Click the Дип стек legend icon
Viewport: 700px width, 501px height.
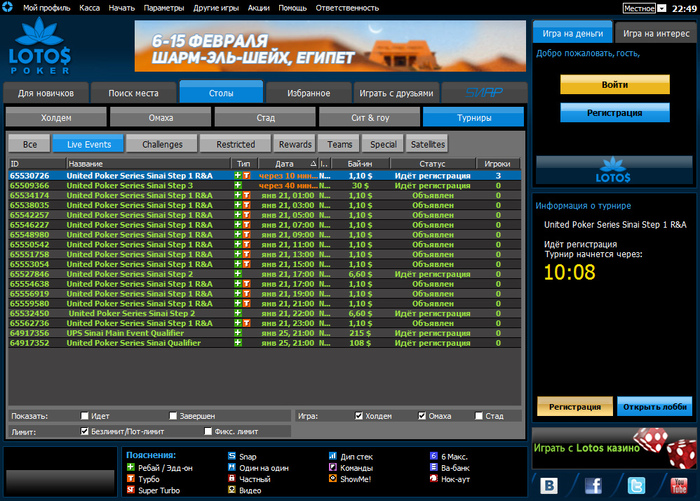[x=333, y=456]
